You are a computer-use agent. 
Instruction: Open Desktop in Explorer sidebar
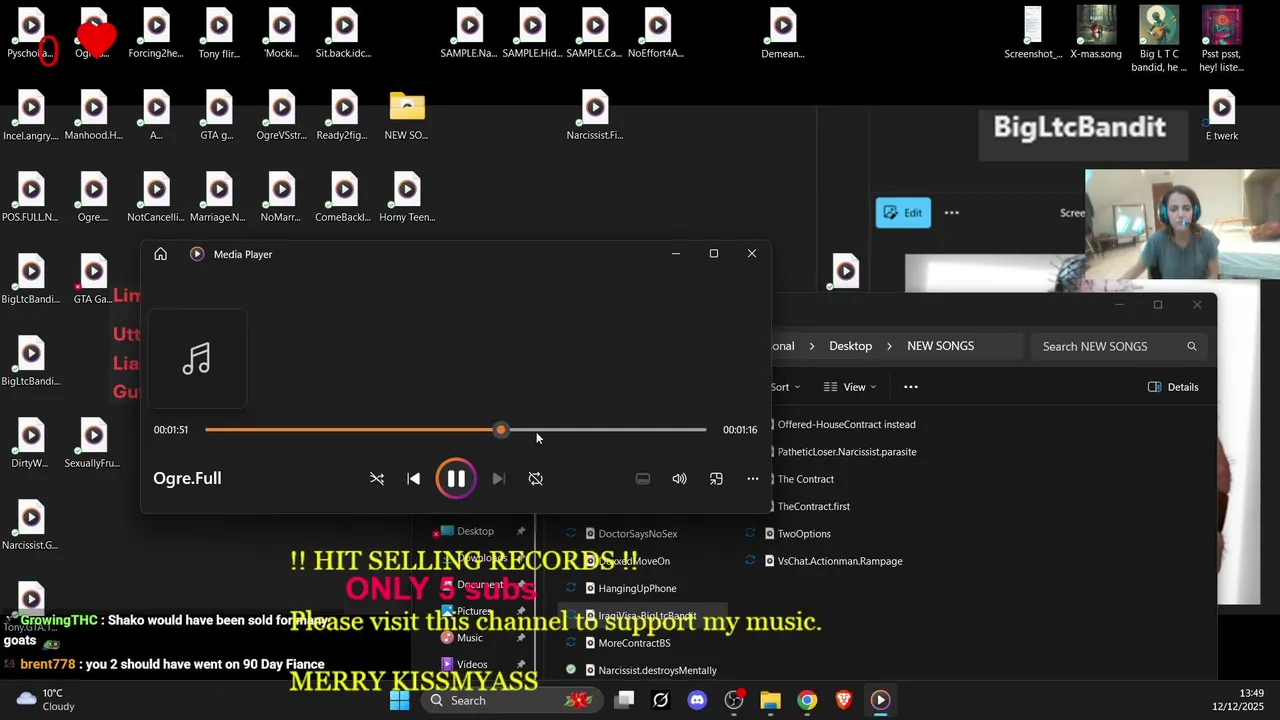click(475, 531)
